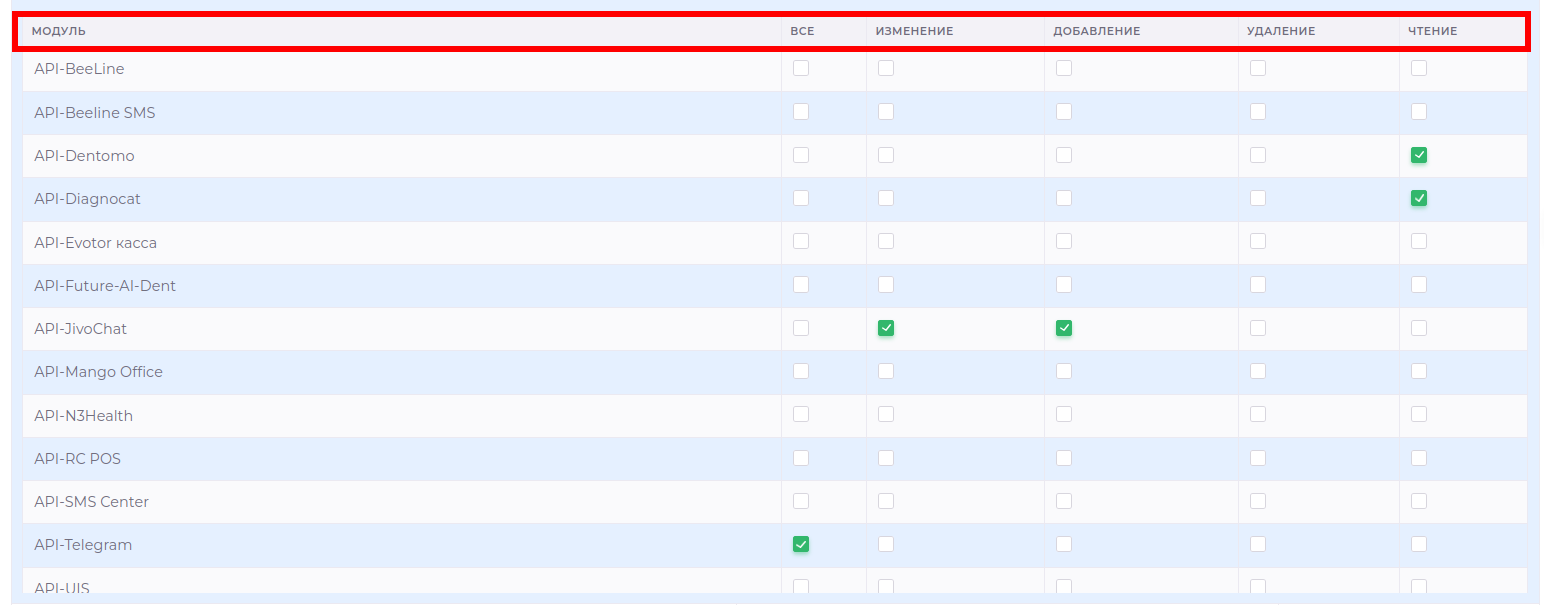Viewport: 1544px width, 605px height.
Task: Check ДОБАВЛЕНИЕ permission for API-Future-AI-Dent
Action: pos(1063,284)
